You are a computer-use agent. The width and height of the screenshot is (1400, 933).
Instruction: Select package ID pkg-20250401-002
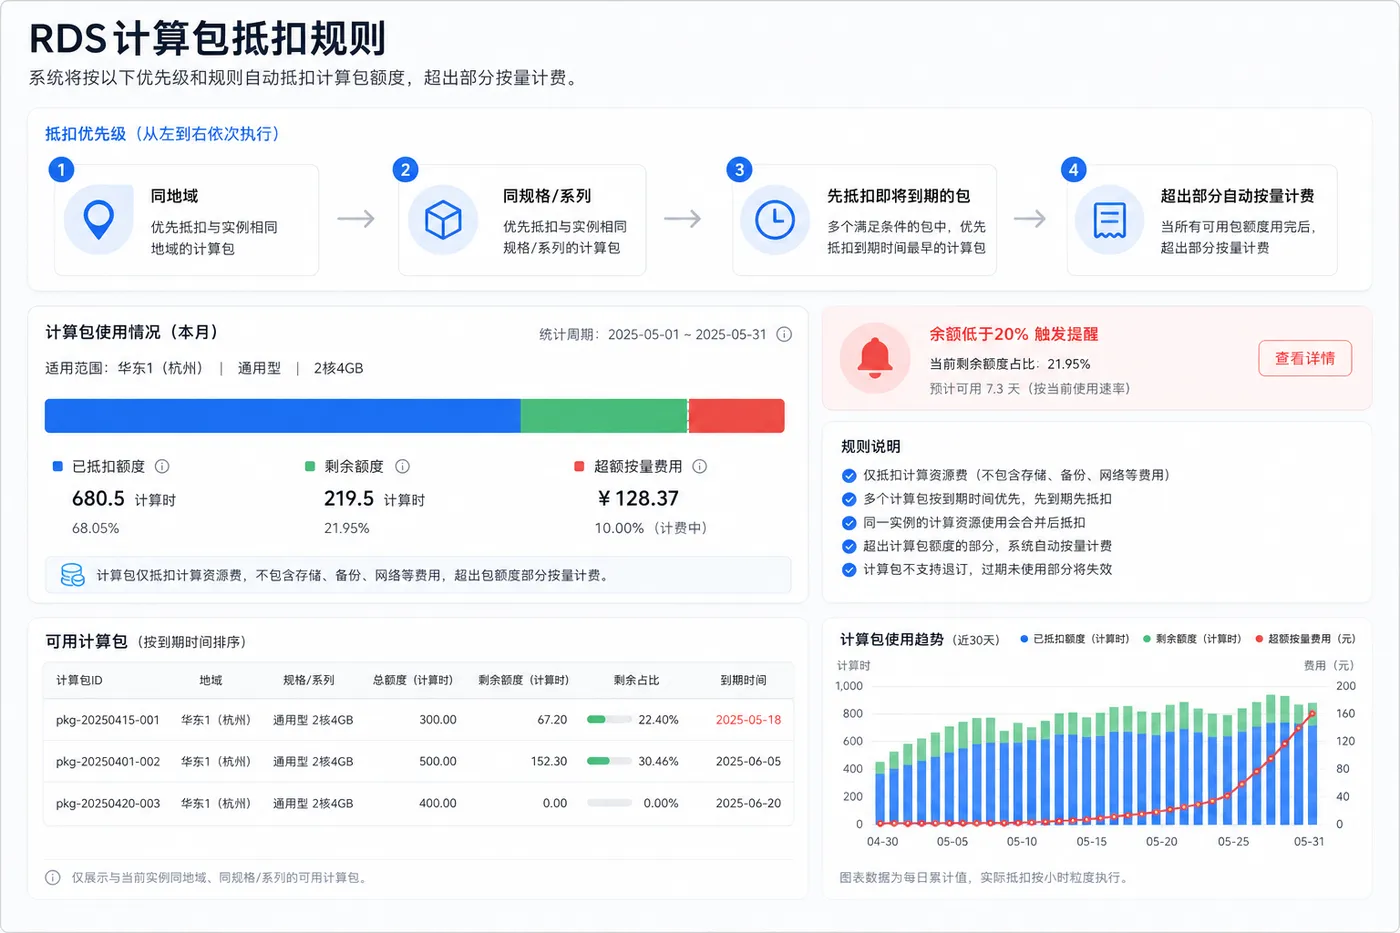pos(108,762)
